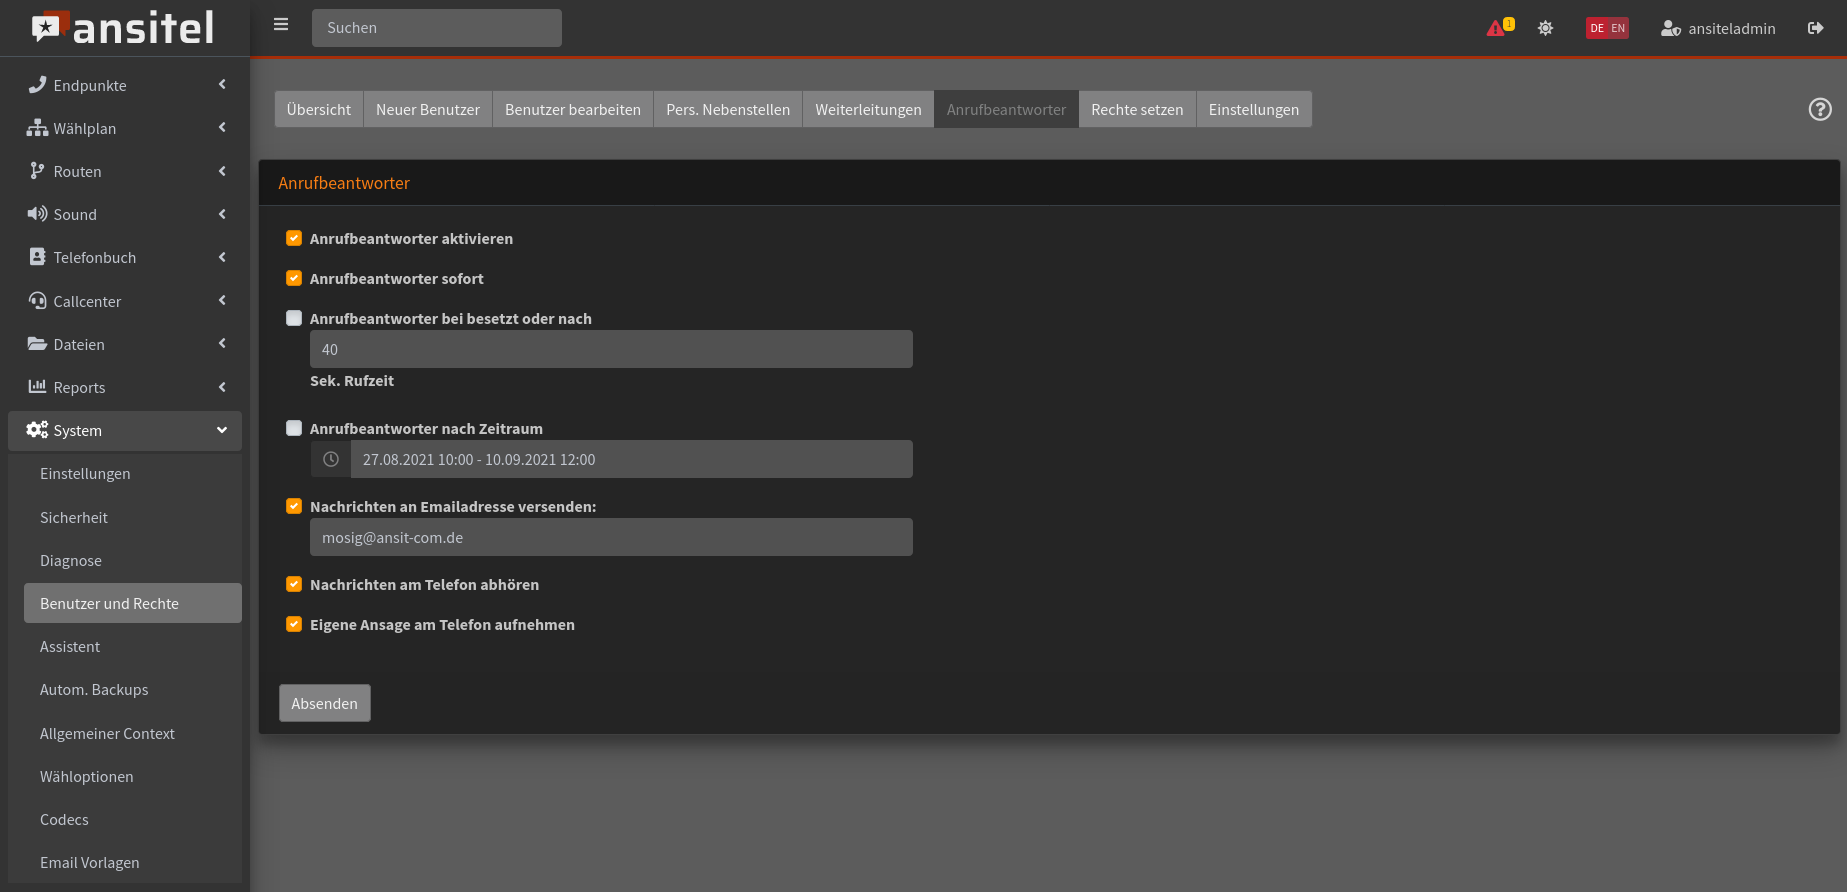Click the Sek. Rufzeit field showing 40
The image size is (1847, 892).
611,350
